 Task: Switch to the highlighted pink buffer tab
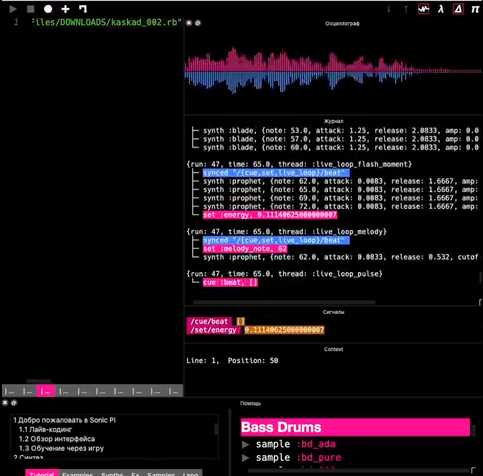click(46, 391)
